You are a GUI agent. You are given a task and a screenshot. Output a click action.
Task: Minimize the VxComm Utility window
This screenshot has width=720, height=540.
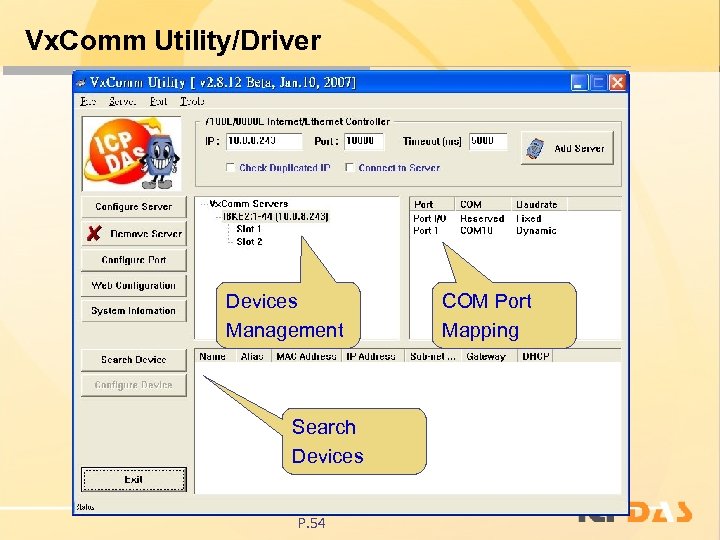[579, 83]
